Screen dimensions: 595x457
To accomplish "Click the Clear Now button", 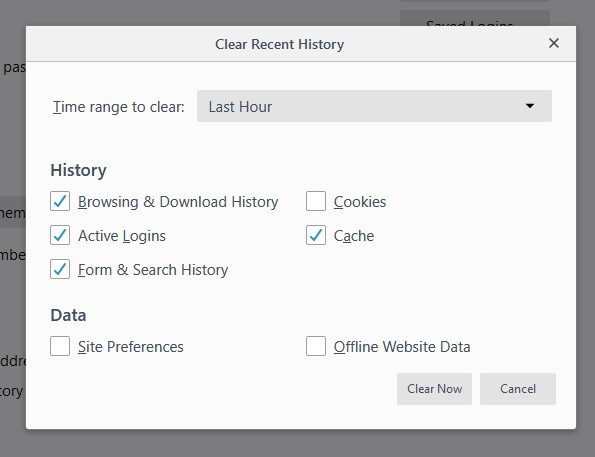I will [x=434, y=389].
